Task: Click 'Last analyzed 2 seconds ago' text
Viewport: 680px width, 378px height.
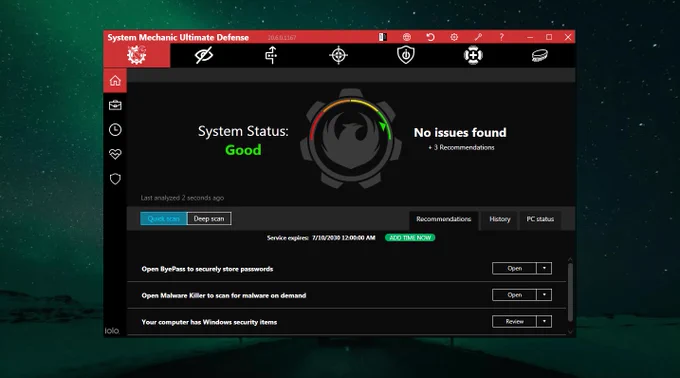Action: 182,198
